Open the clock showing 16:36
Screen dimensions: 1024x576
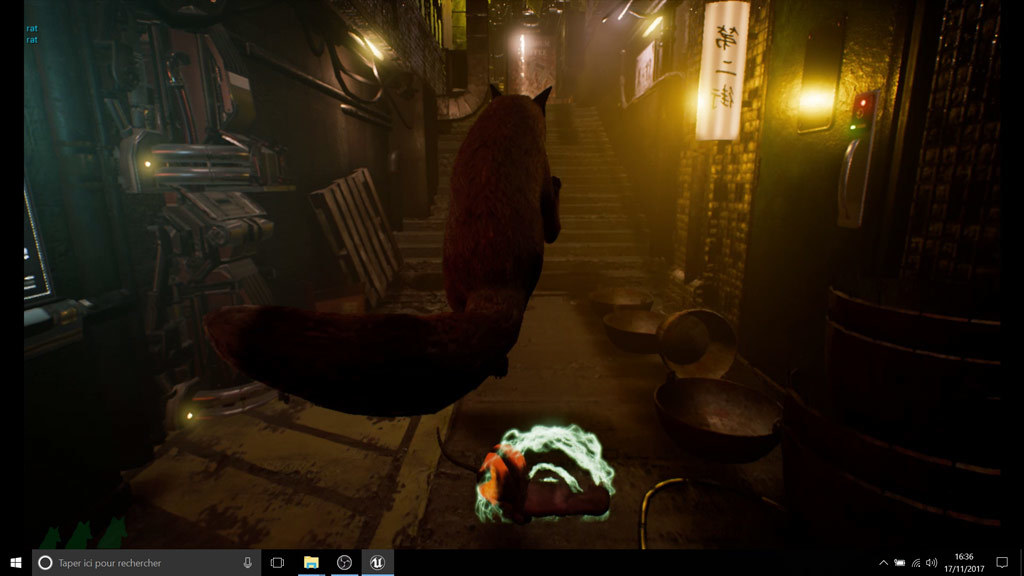[964, 562]
